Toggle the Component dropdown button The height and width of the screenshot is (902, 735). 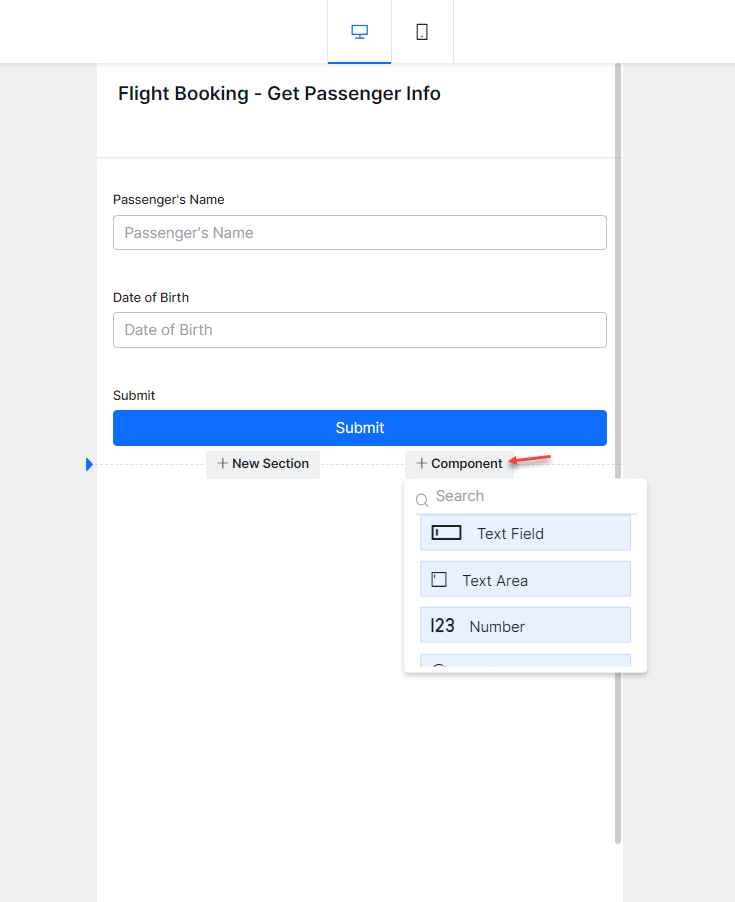tap(459, 464)
